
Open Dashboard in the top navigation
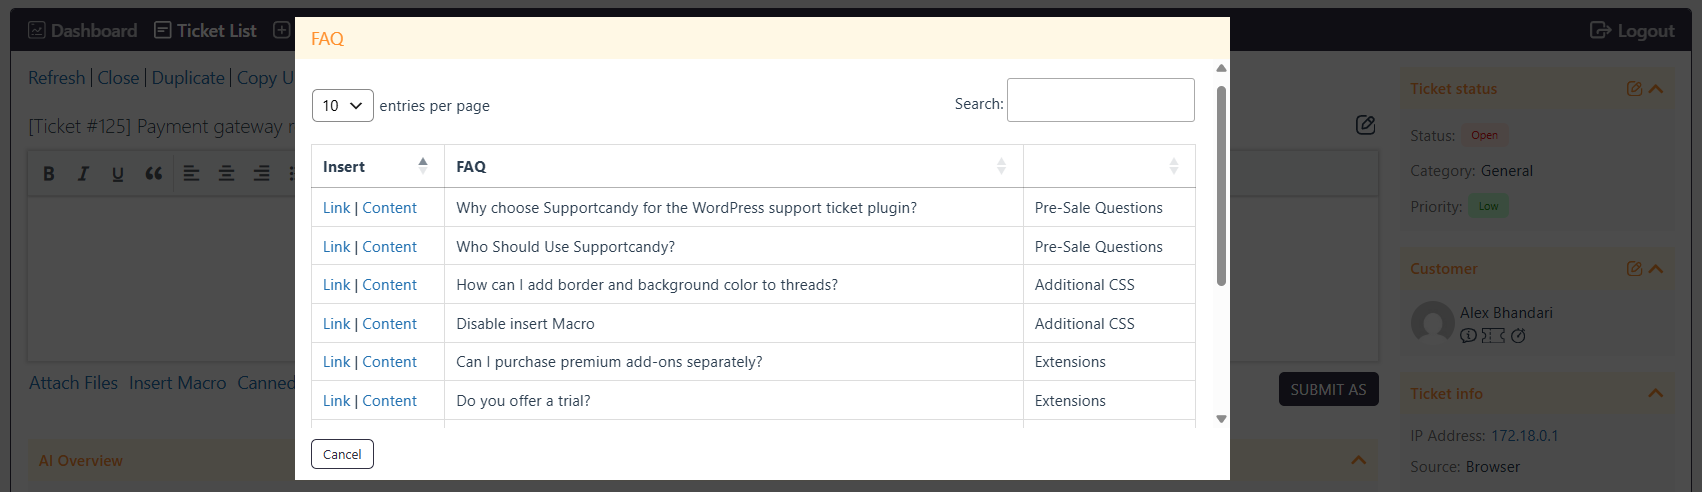[83, 31]
